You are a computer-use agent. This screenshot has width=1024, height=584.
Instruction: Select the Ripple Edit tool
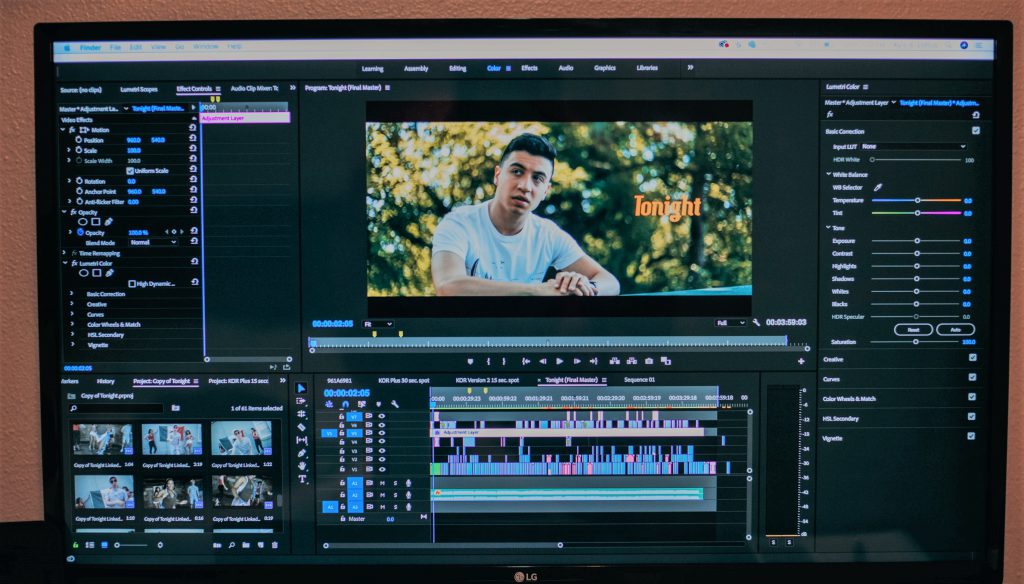tap(301, 414)
